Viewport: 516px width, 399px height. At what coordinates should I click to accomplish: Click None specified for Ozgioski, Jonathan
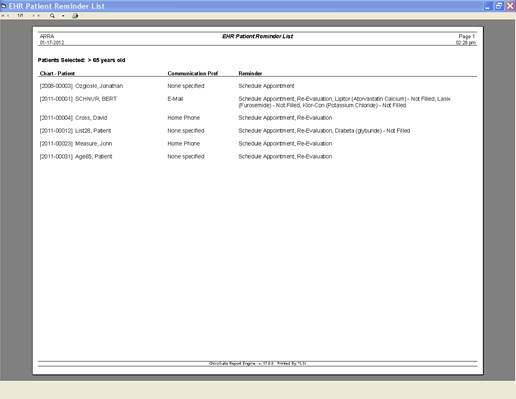click(x=186, y=86)
